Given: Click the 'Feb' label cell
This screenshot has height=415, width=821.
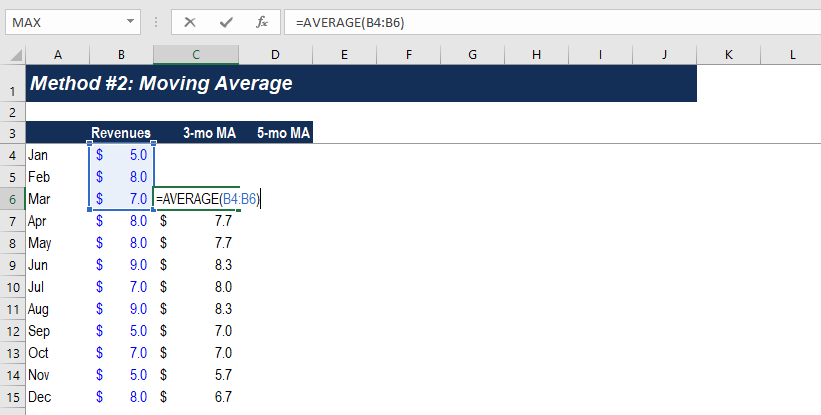Looking at the screenshot, I should pos(58,177).
